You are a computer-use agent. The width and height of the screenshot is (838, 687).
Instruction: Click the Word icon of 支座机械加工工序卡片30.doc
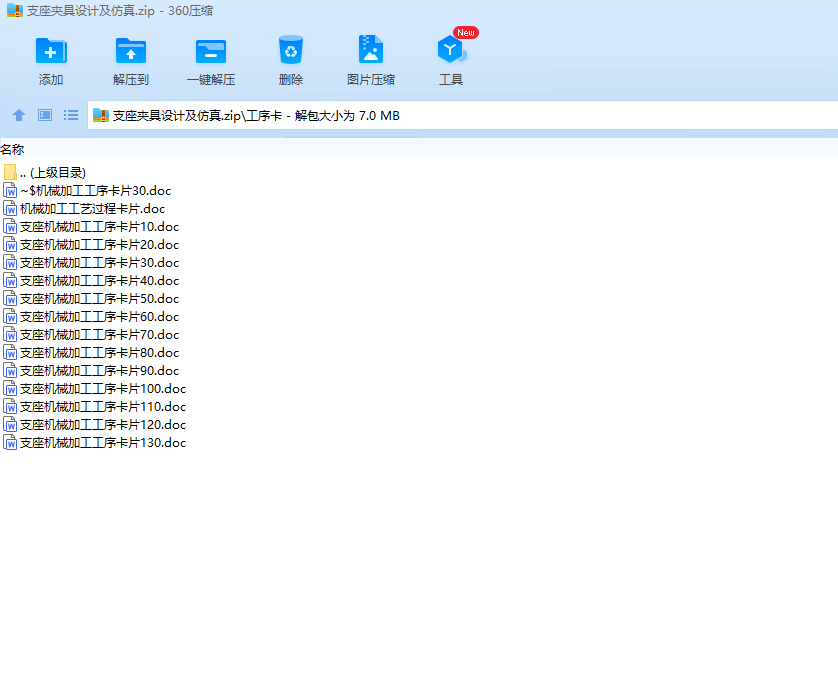[x=10, y=263]
